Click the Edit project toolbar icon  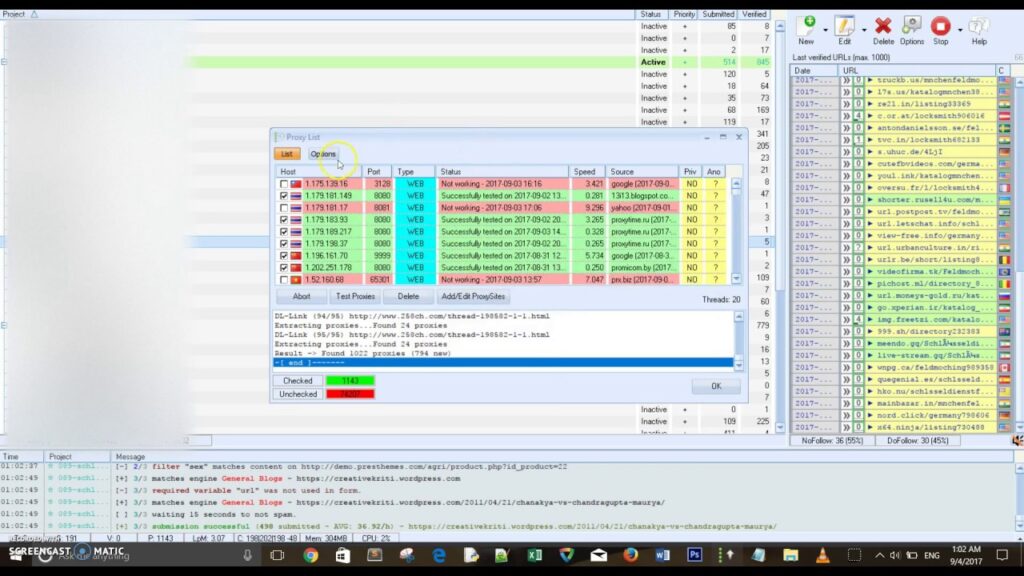[844, 30]
